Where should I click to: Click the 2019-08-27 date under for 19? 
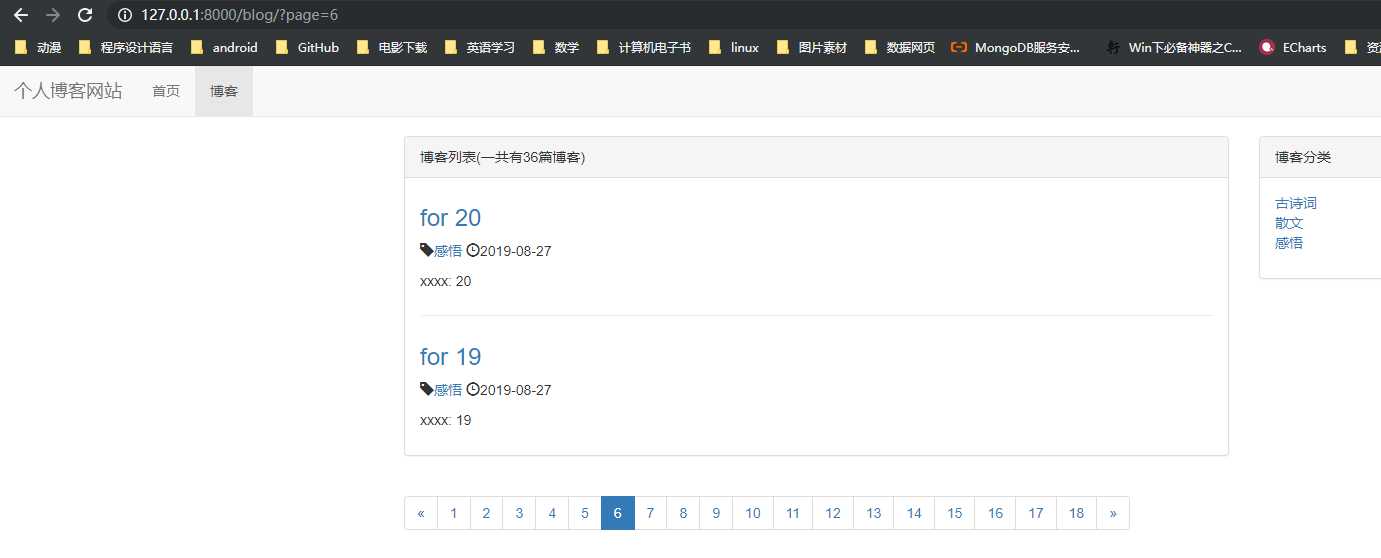[x=515, y=390]
